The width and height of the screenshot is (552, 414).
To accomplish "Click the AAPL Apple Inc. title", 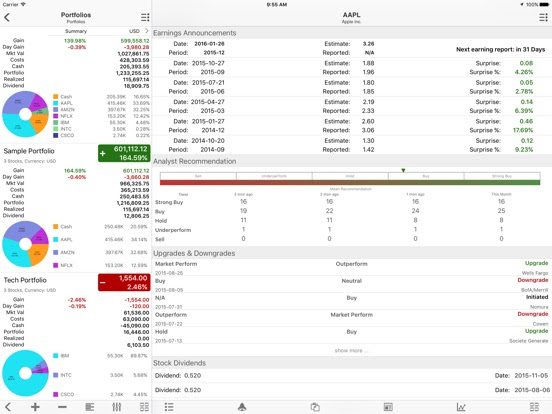I will pos(351,17).
